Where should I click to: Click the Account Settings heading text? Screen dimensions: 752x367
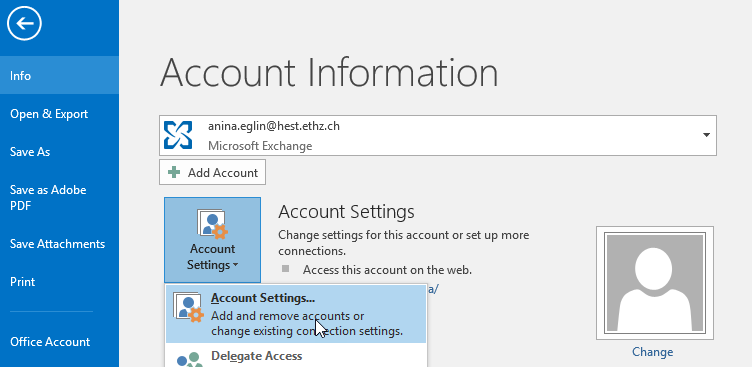coord(346,212)
